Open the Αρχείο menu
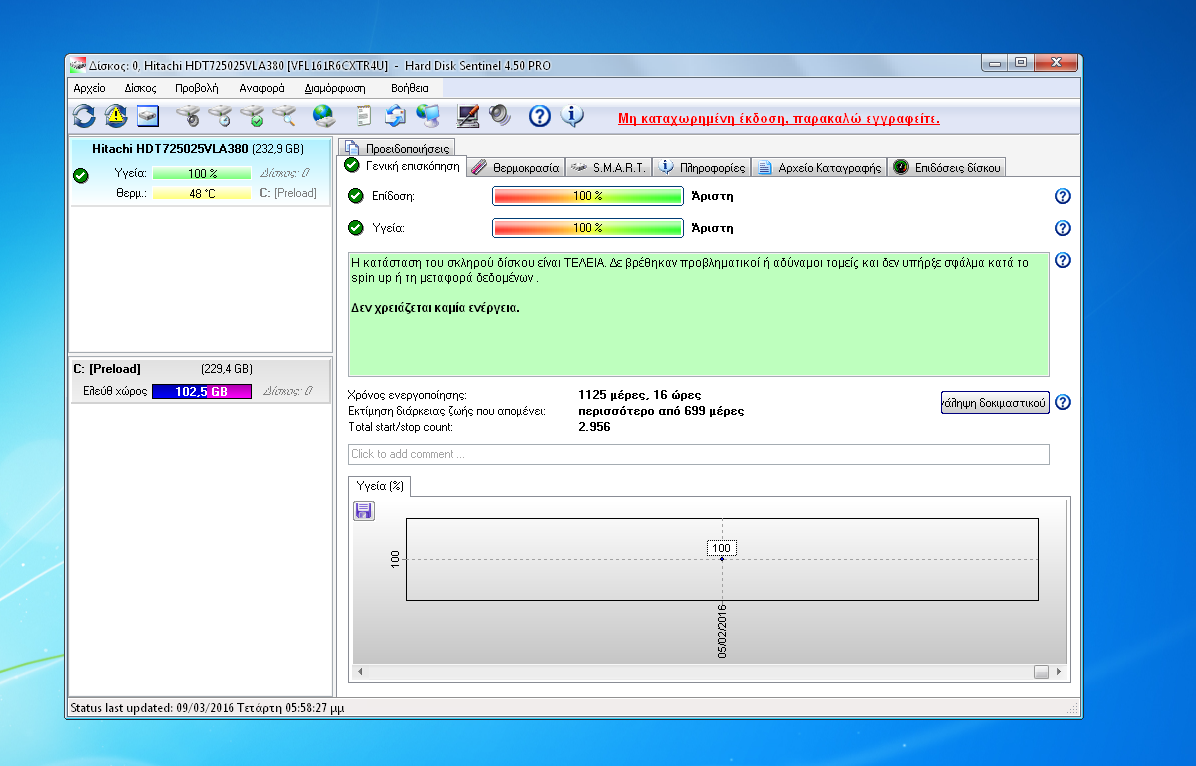Image resolution: width=1196 pixels, height=766 pixels. pos(89,89)
